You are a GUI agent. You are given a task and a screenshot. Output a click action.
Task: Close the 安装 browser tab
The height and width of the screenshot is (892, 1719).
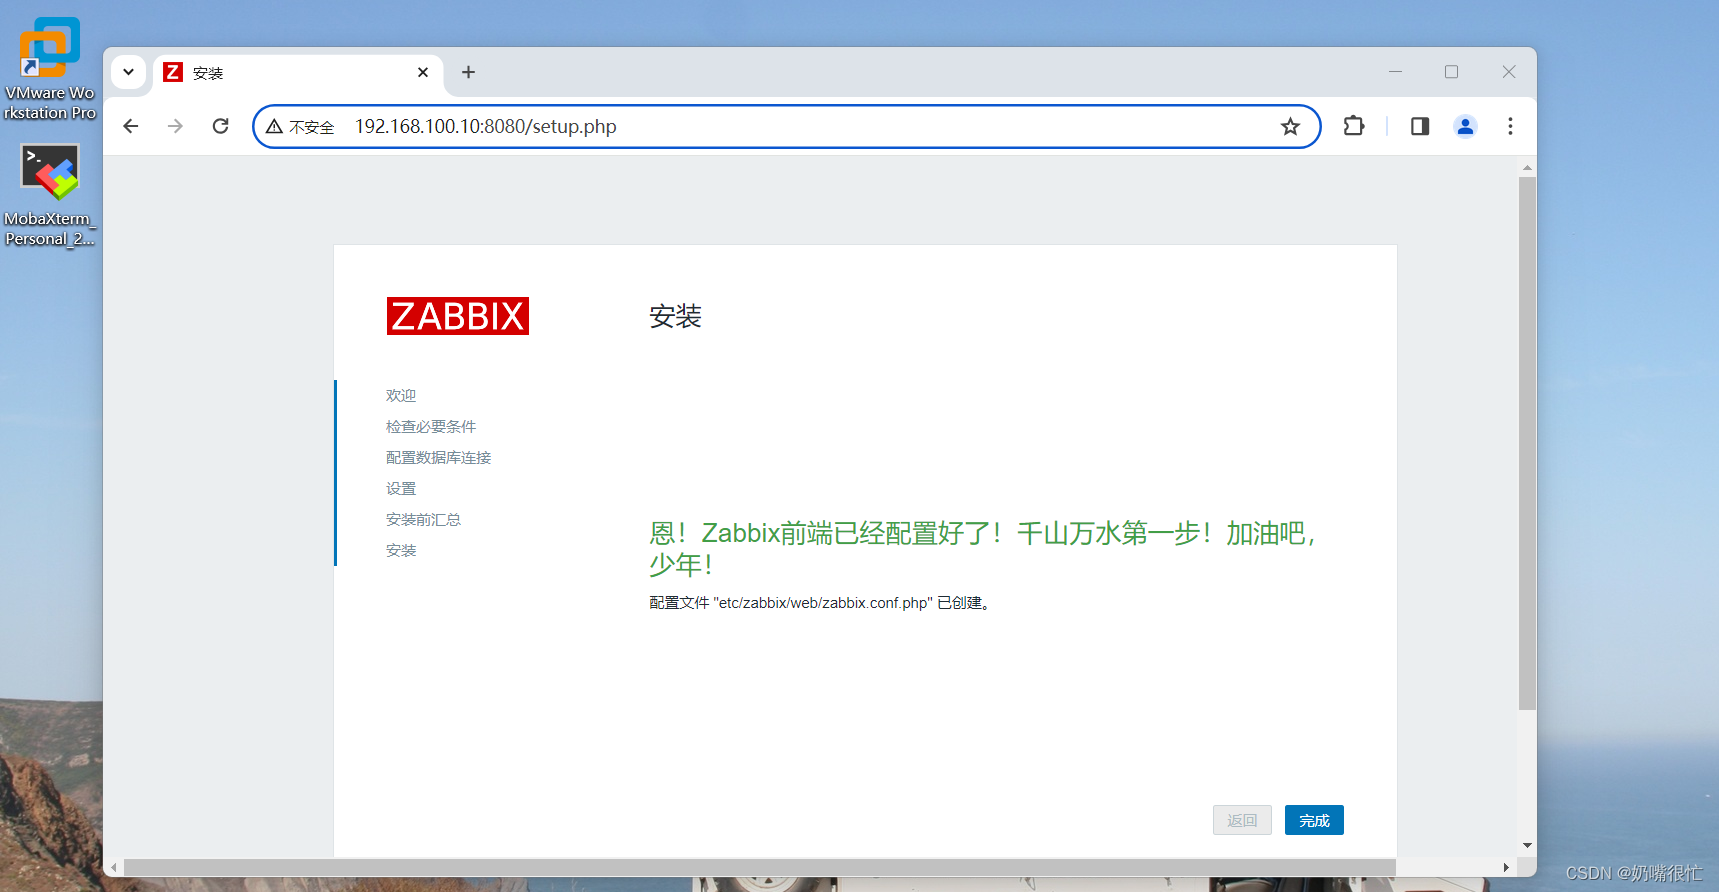click(423, 73)
